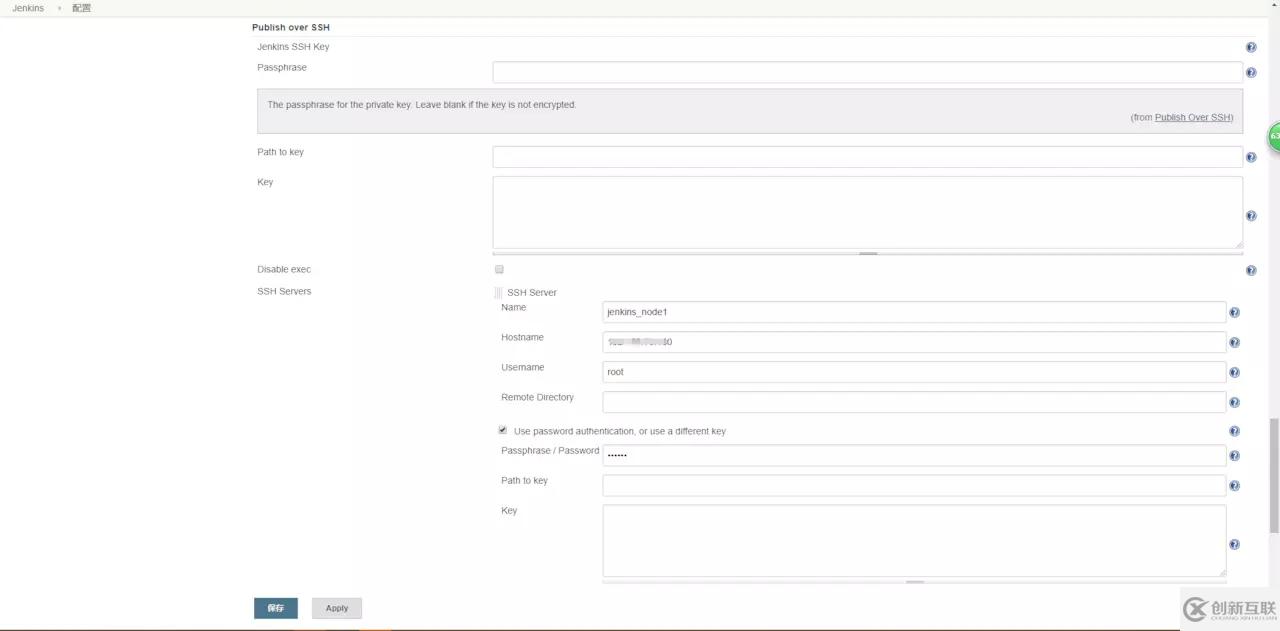Click into the SSH server Key textarea
The width and height of the screenshot is (1280, 631).
pos(914,541)
